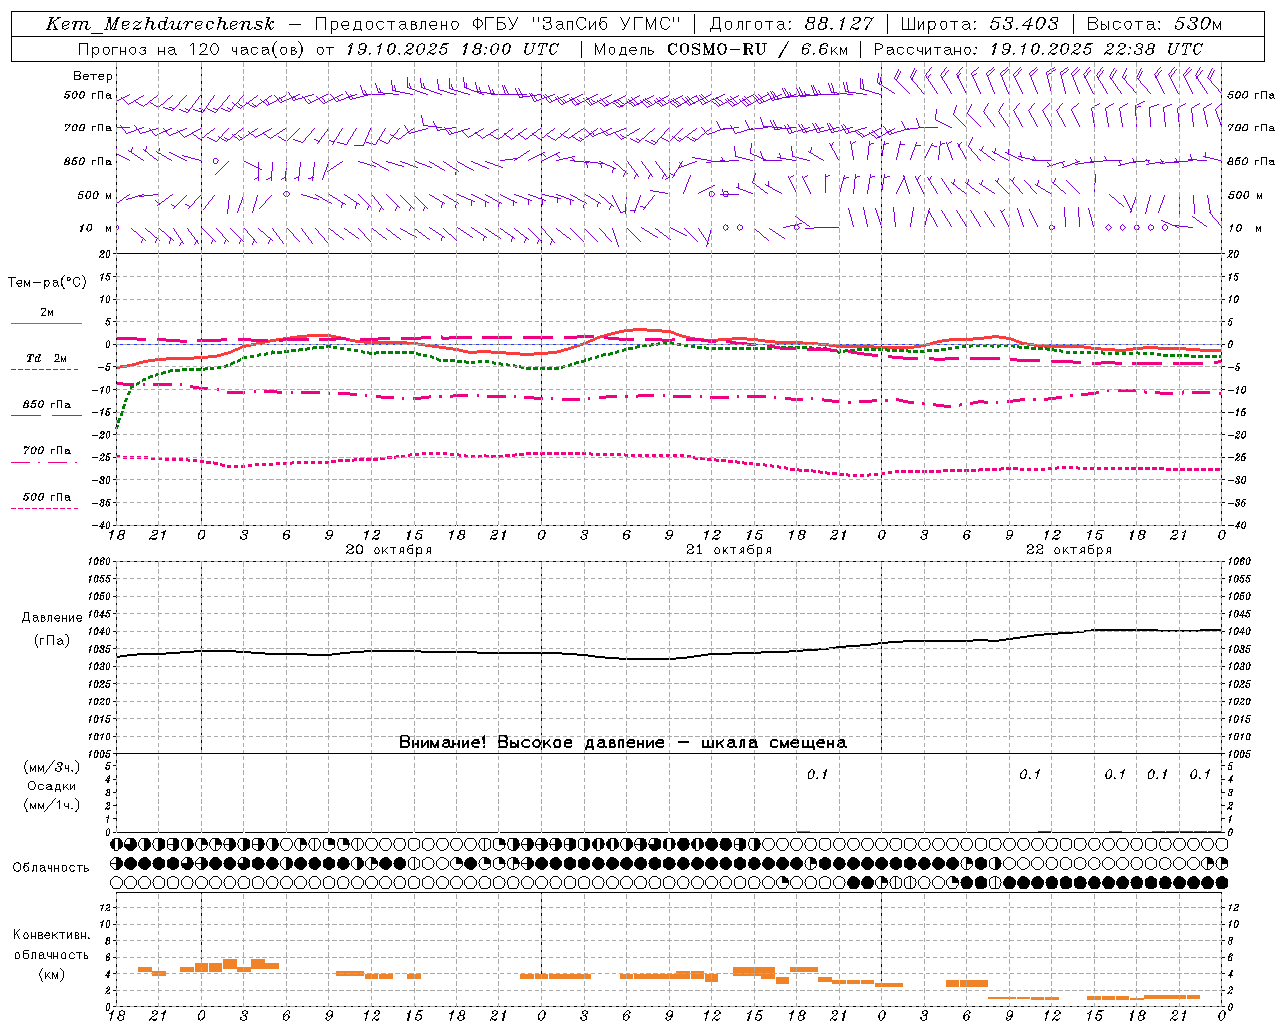
Task: Select the 700 гПа temperature legend label
Action: pos(47,451)
